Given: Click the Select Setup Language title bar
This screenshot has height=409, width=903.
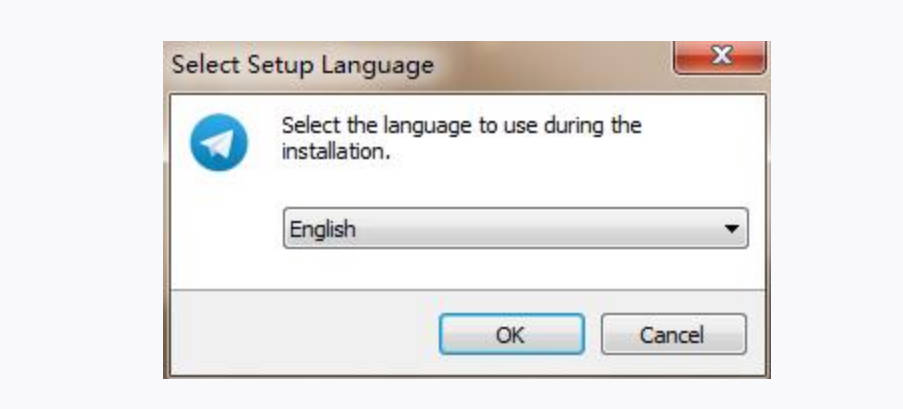Looking at the screenshot, I should (400, 65).
